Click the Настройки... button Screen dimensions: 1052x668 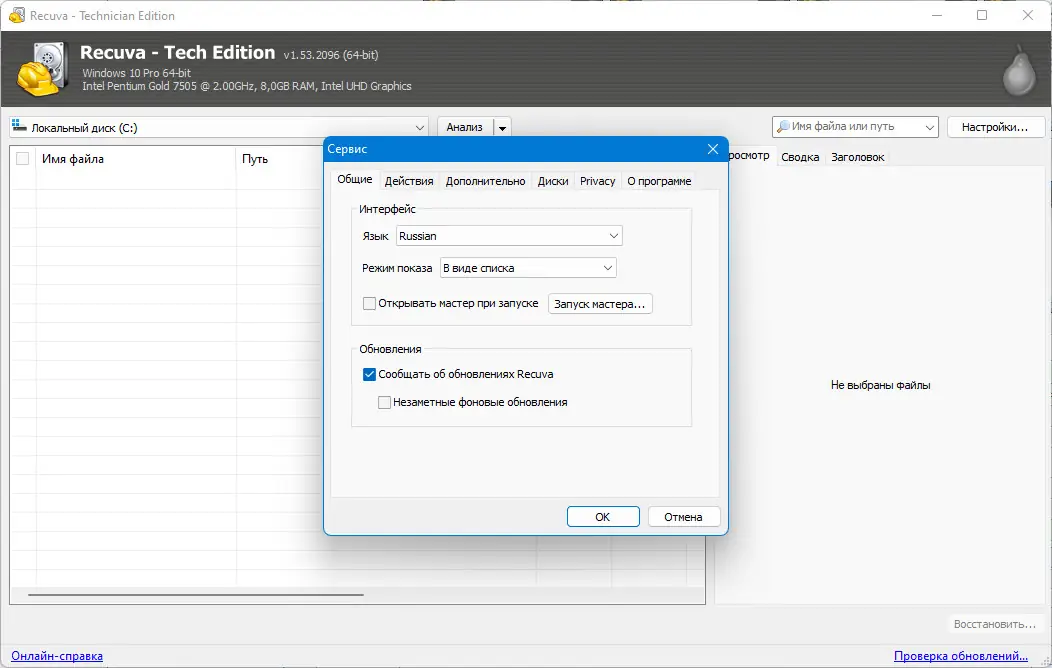point(995,127)
